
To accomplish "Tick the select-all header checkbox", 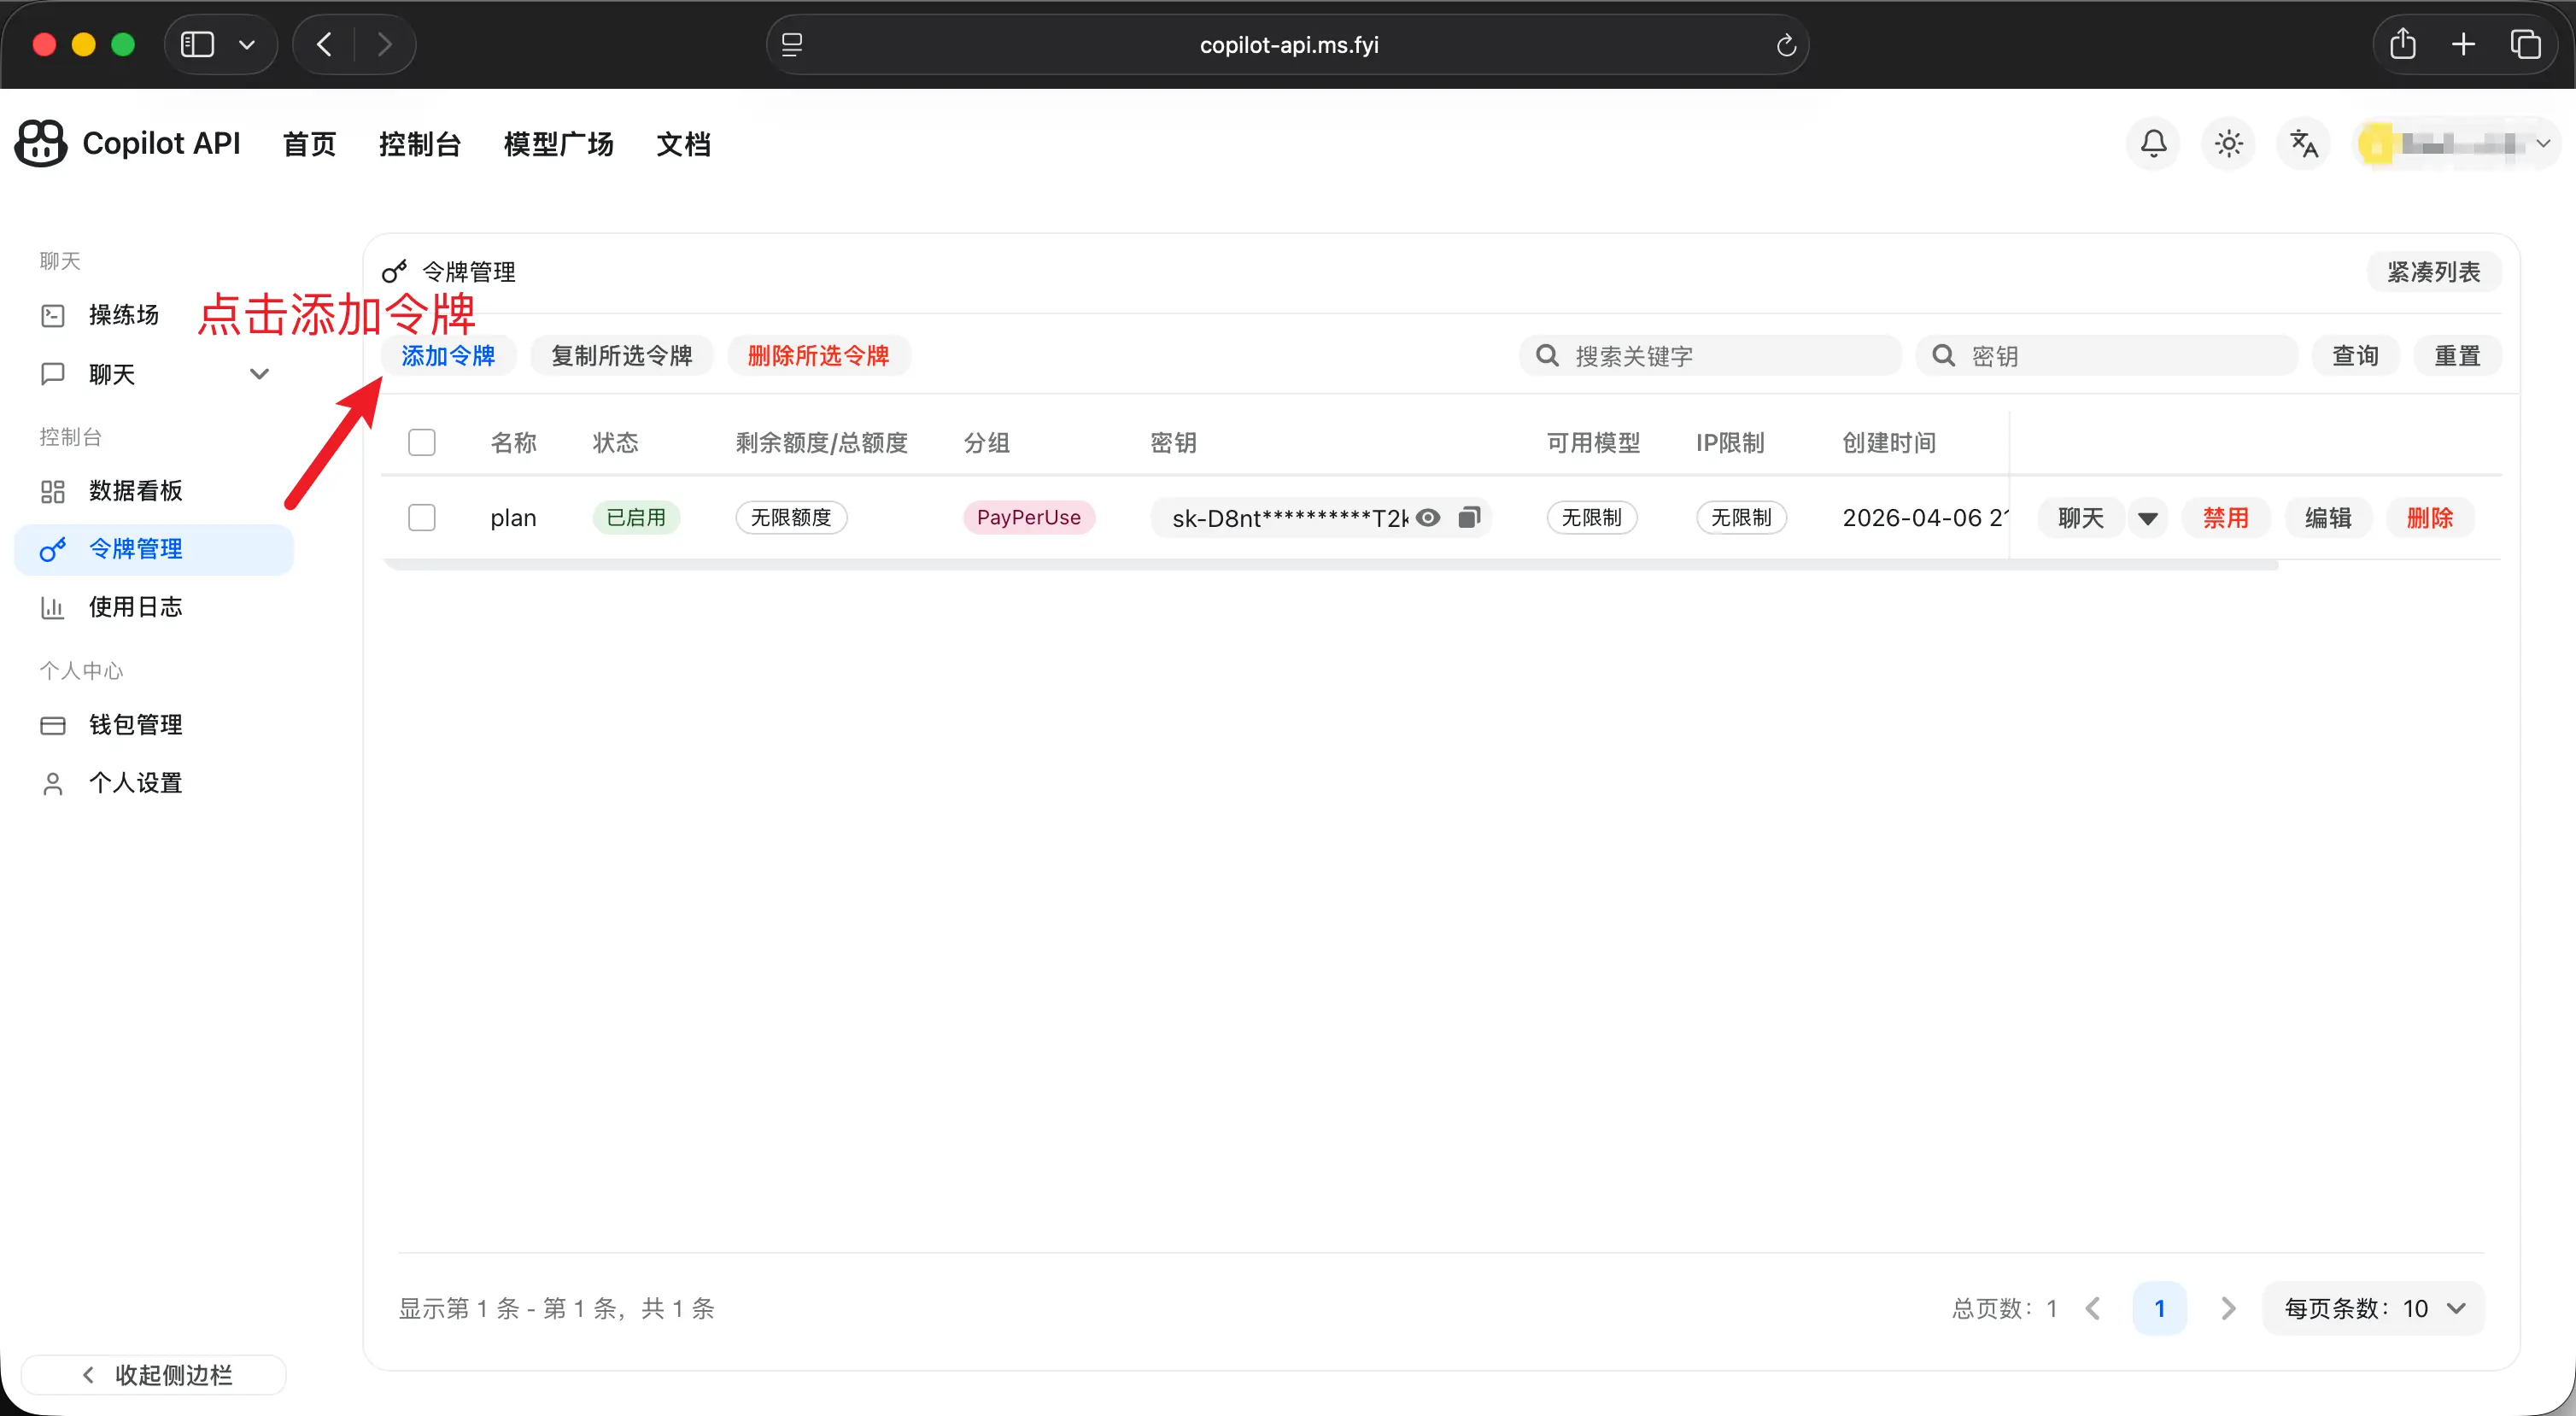I will click(422, 442).
